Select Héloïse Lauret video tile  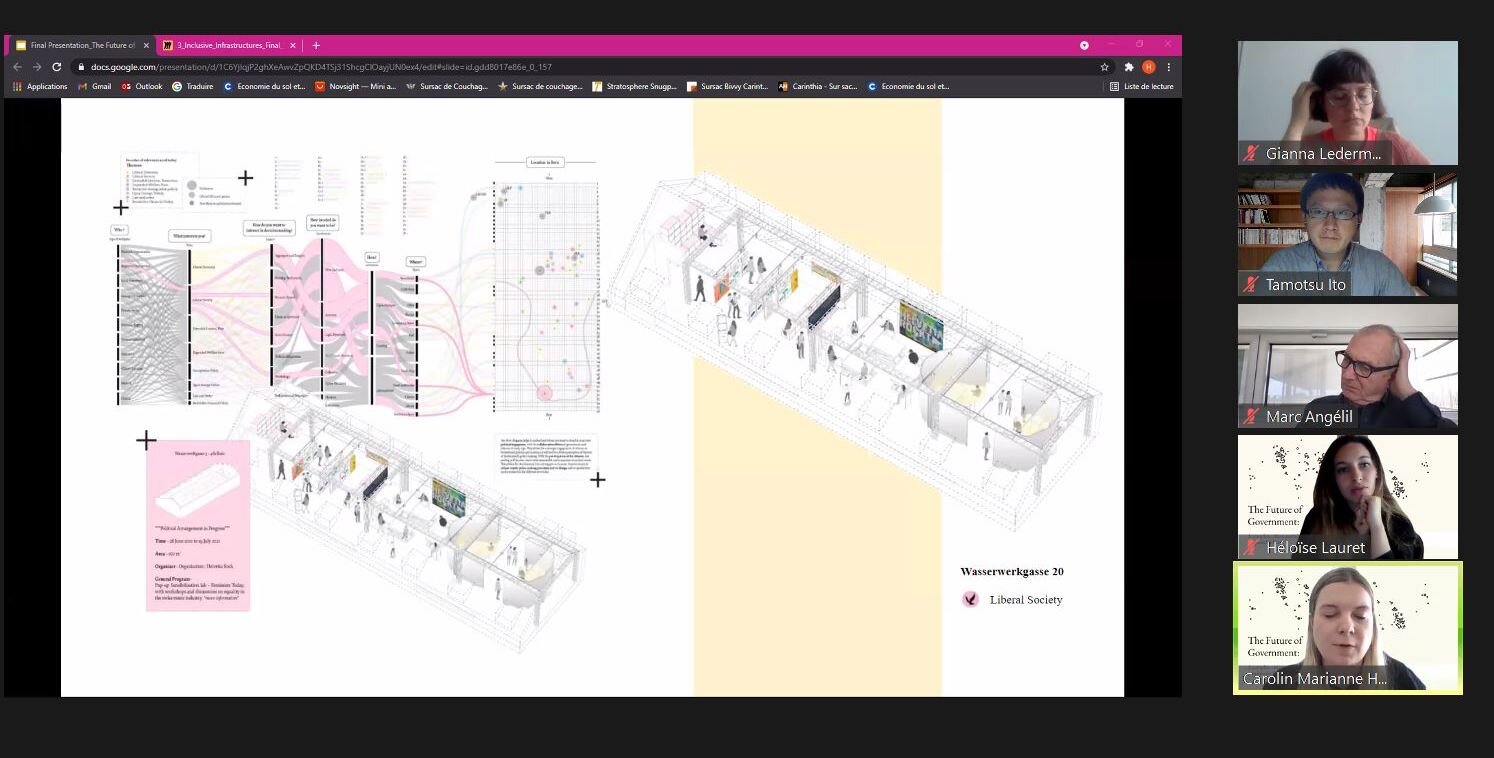click(1347, 497)
